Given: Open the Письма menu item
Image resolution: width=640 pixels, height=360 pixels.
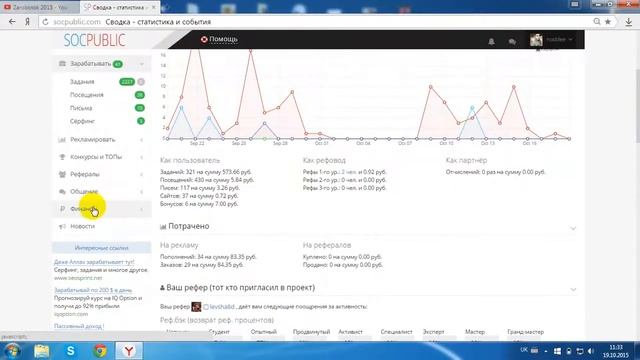Looking at the screenshot, I should tap(81, 108).
